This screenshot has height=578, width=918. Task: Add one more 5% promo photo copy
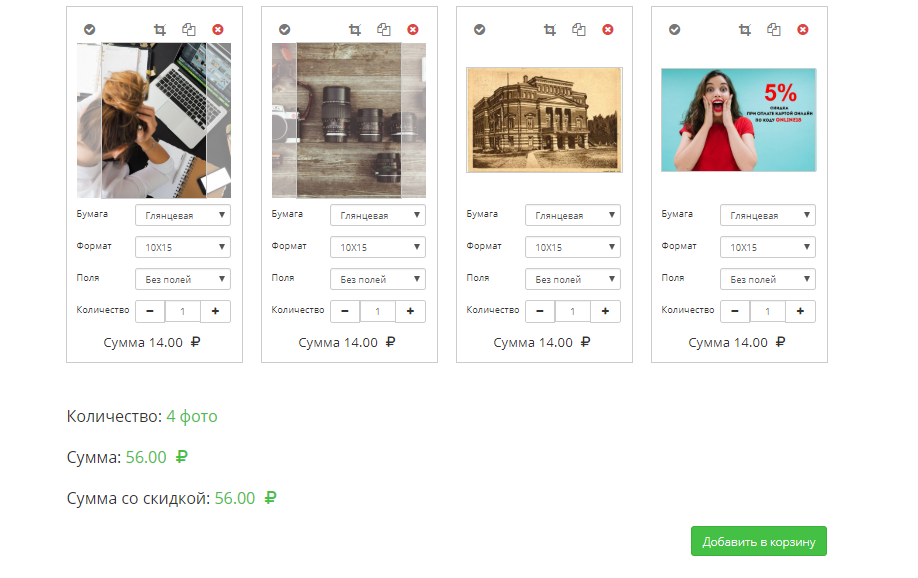[x=800, y=312]
